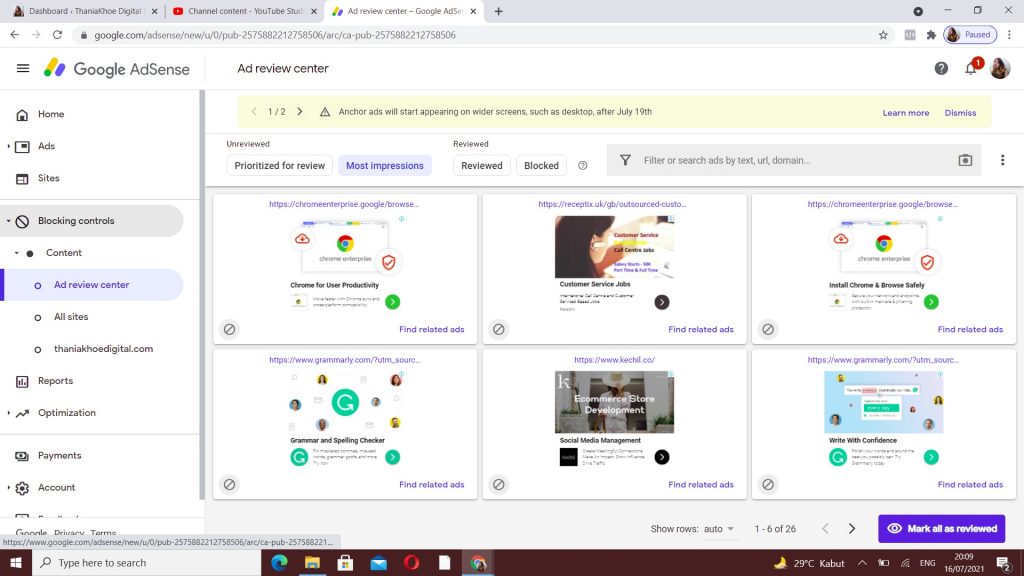Open Reports in the sidebar

pos(55,381)
